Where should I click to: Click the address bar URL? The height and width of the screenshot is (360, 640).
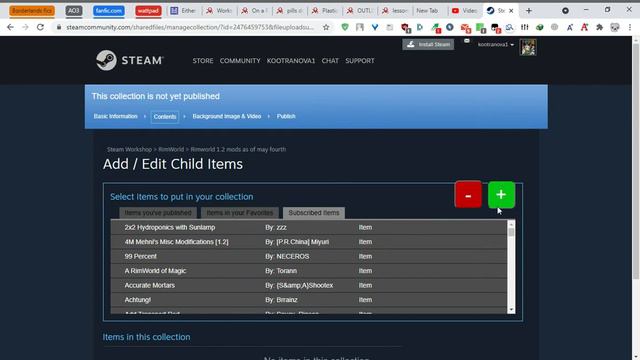click(190, 27)
